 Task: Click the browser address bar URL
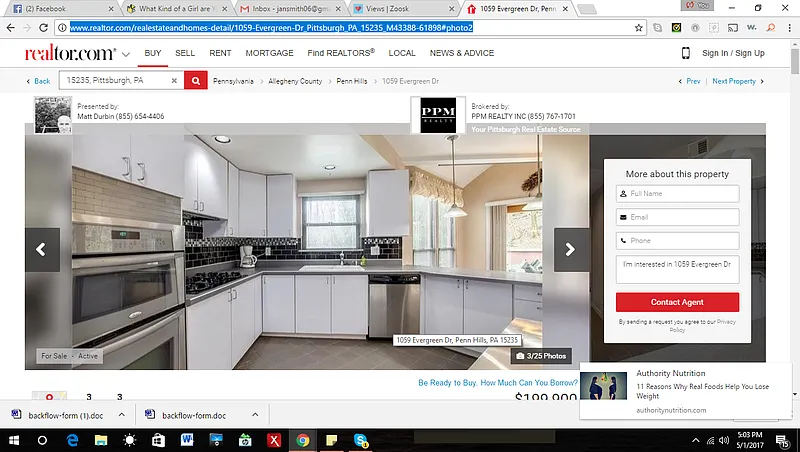(271, 28)
